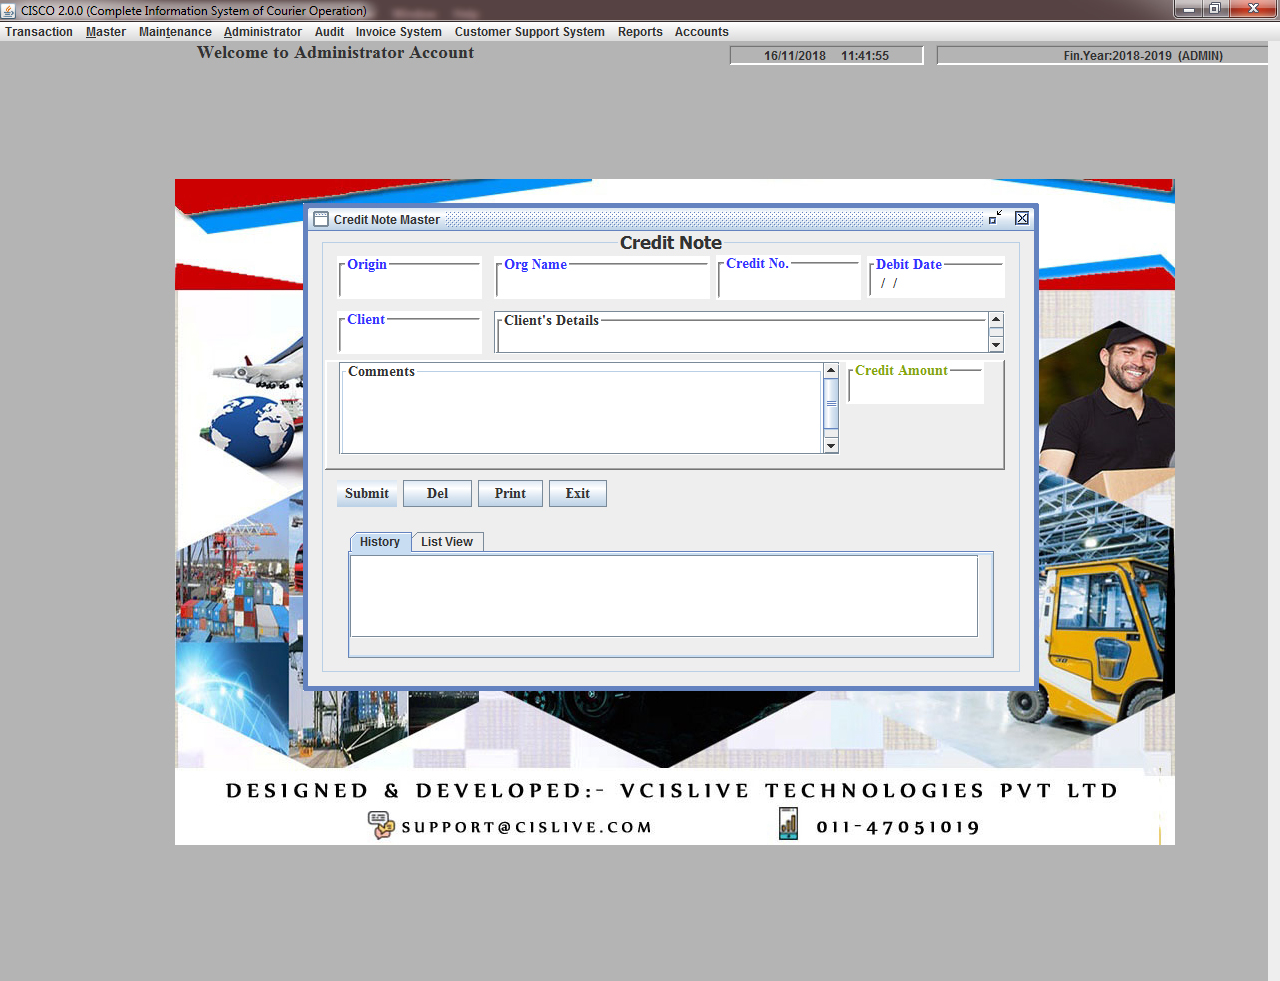Maximize the Credit Note Master internal window
Viewport: 1280px width, 981px height.
(x=995, y=218)
